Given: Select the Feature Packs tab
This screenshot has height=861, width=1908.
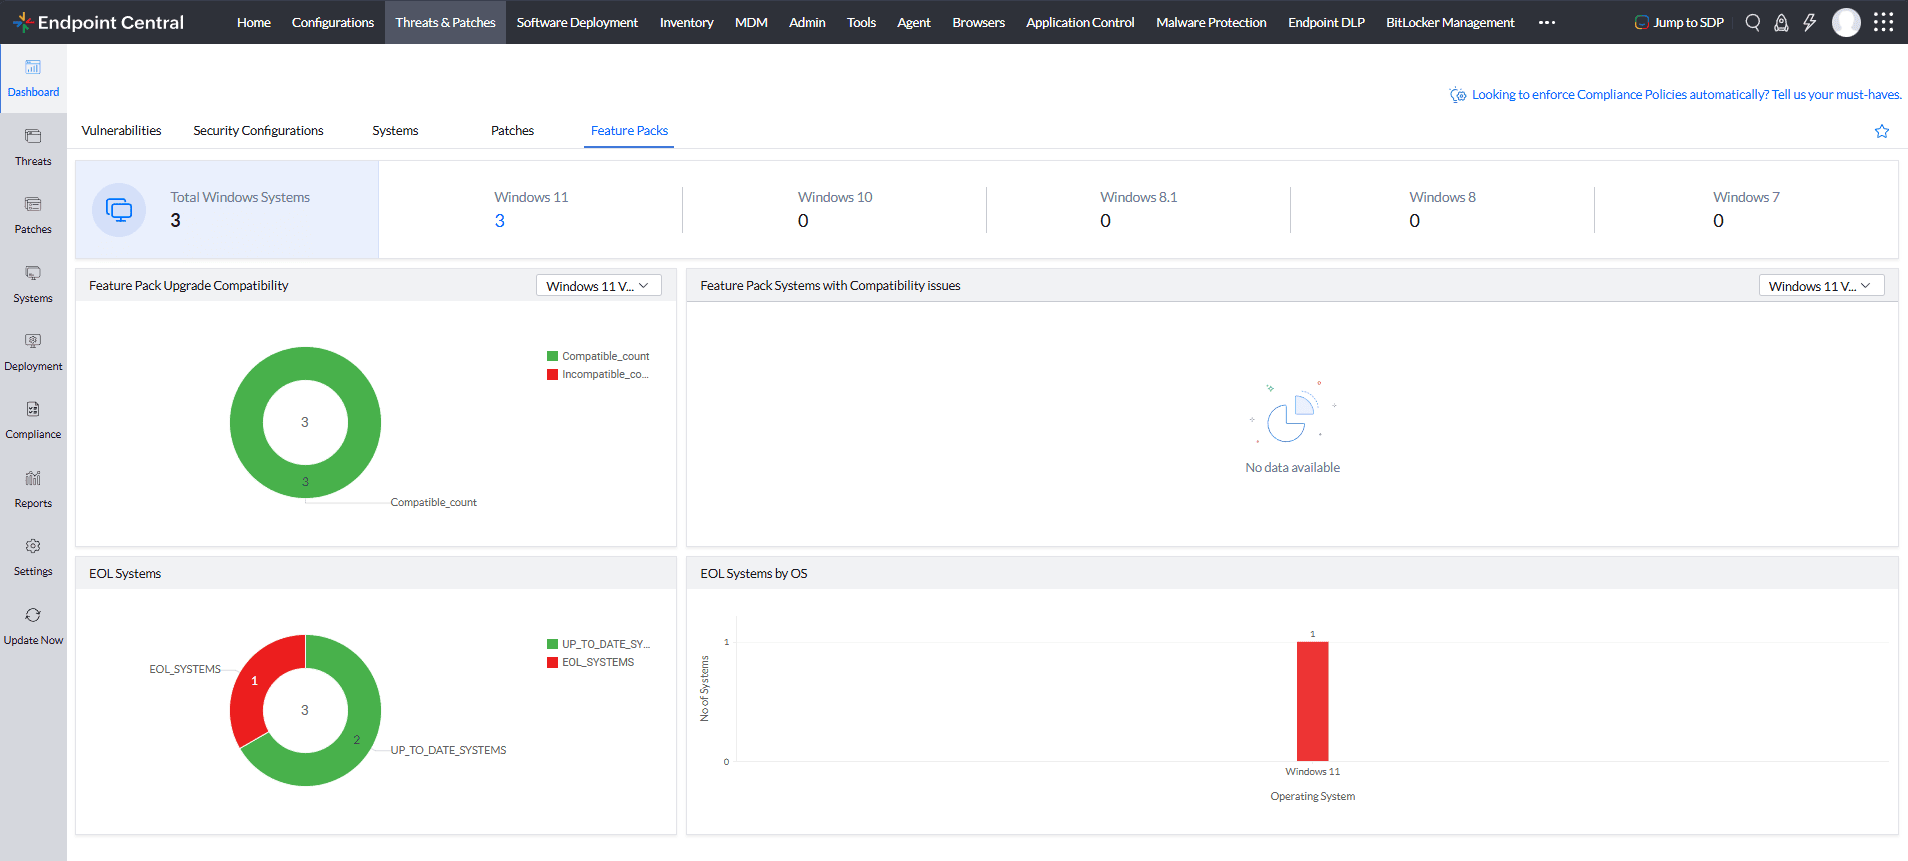Looking at the screenshot, I should 629,131.
